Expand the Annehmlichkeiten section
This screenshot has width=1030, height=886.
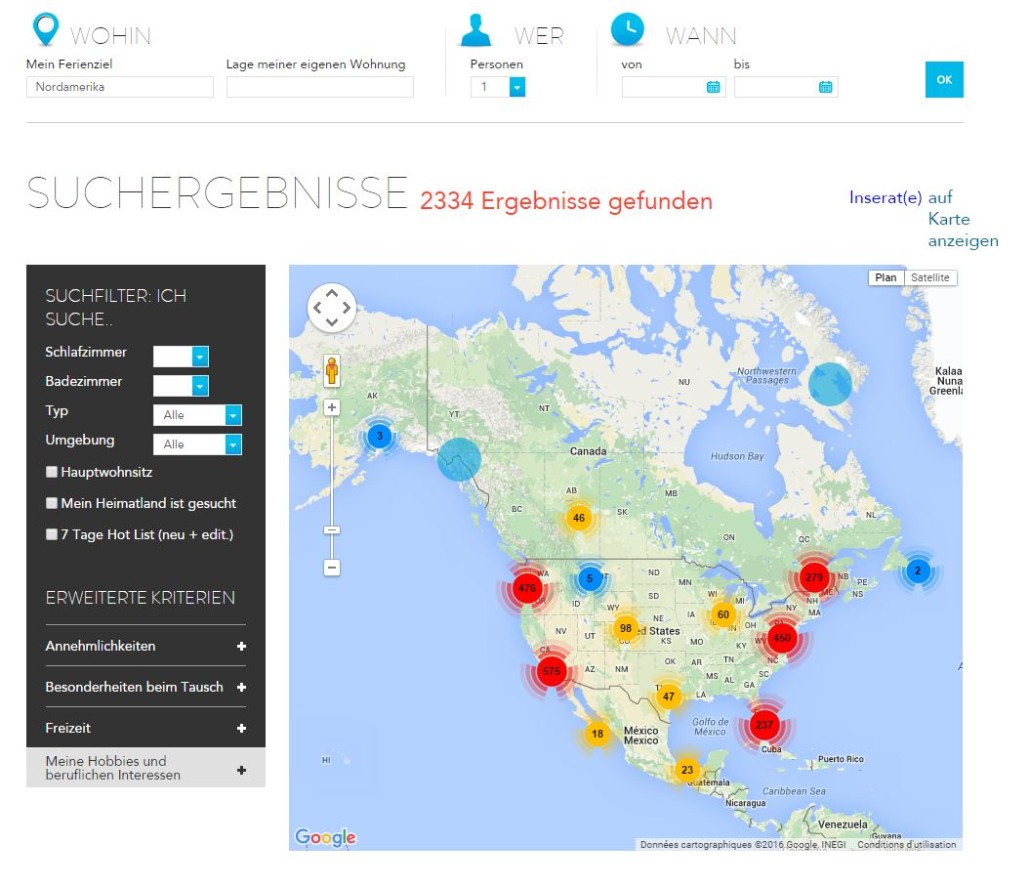click(x=146, y=646)
